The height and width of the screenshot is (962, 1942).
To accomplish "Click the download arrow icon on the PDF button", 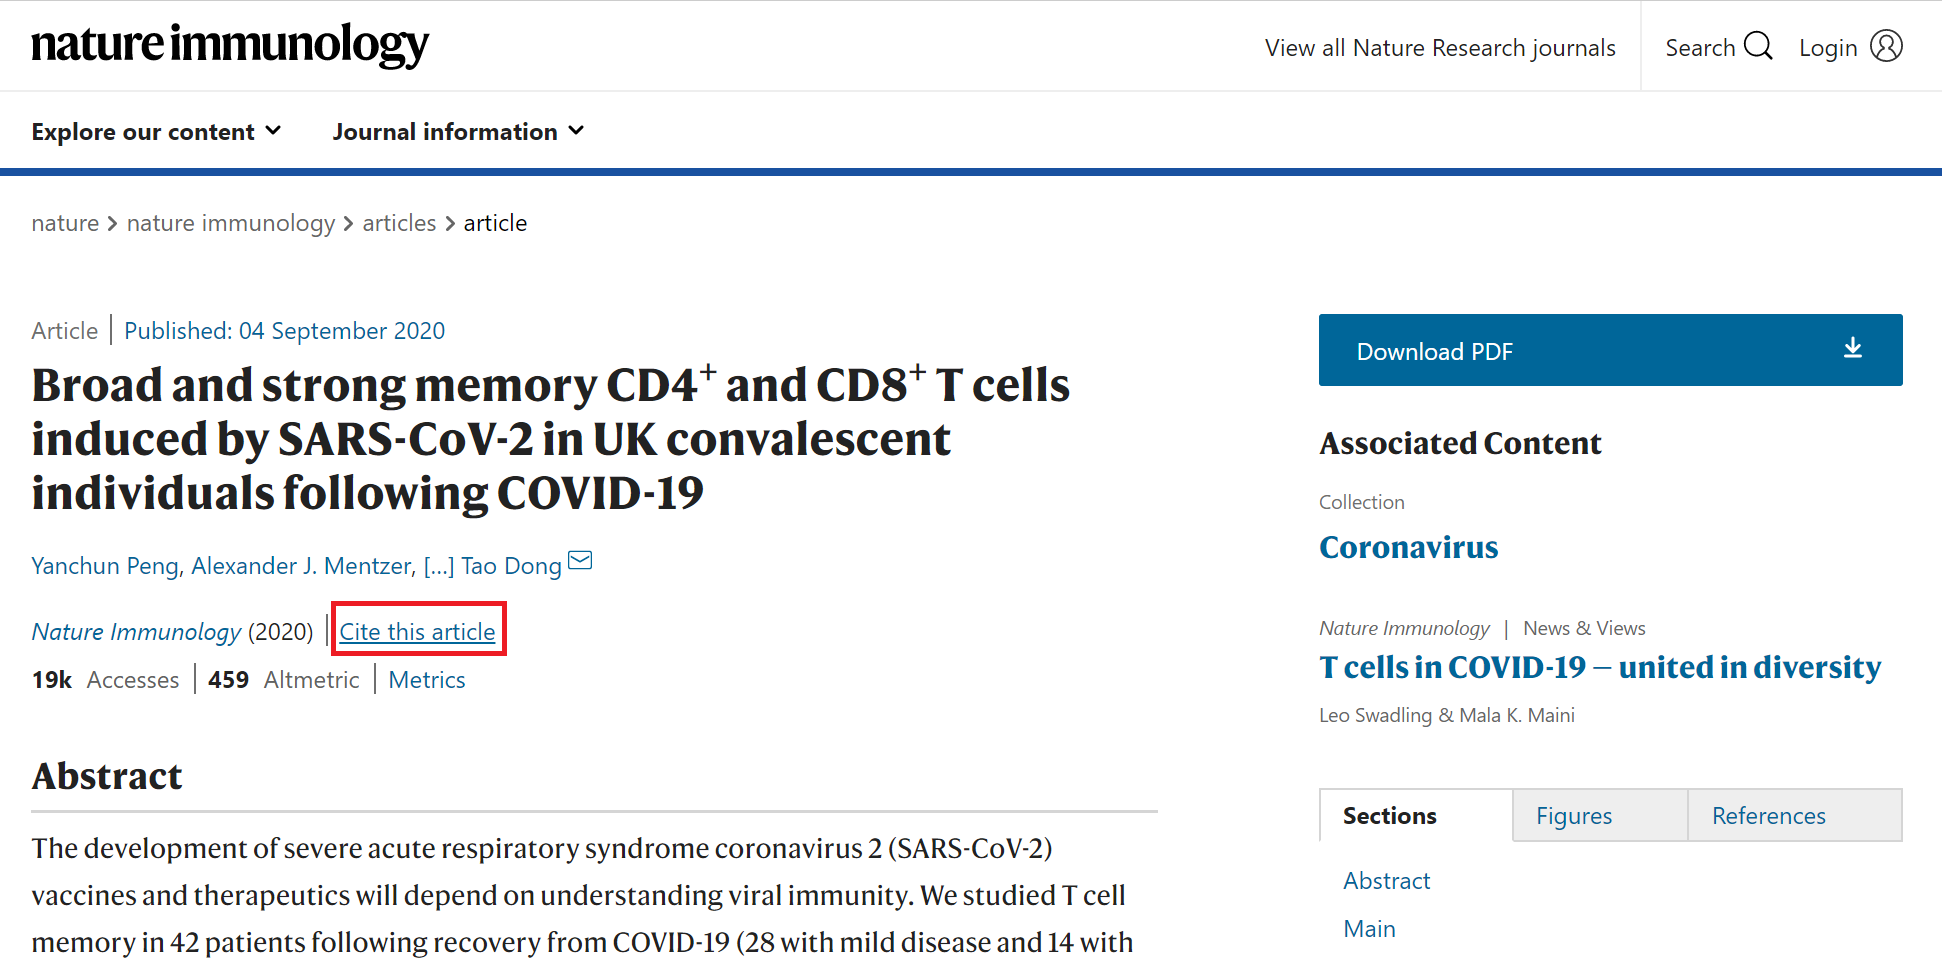I will pyautogui.click(x=1853, y=348).
